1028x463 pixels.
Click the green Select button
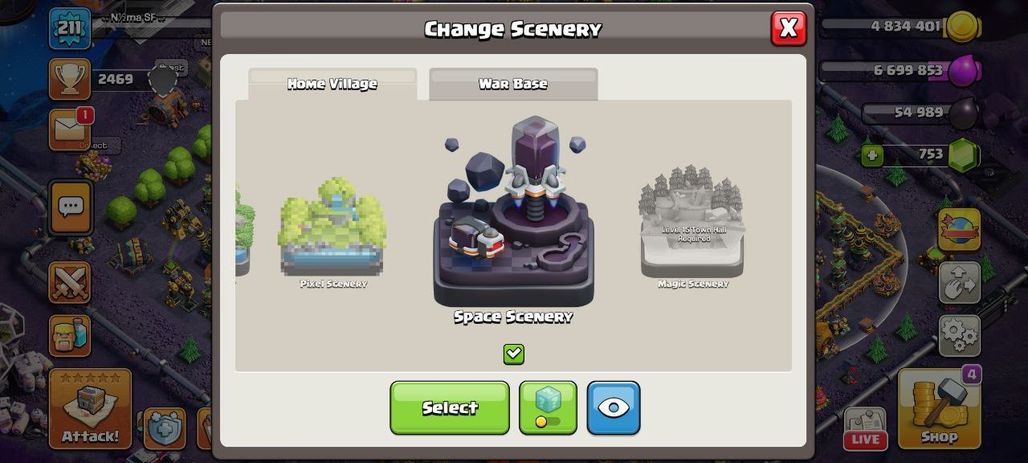tap(450, 407)
